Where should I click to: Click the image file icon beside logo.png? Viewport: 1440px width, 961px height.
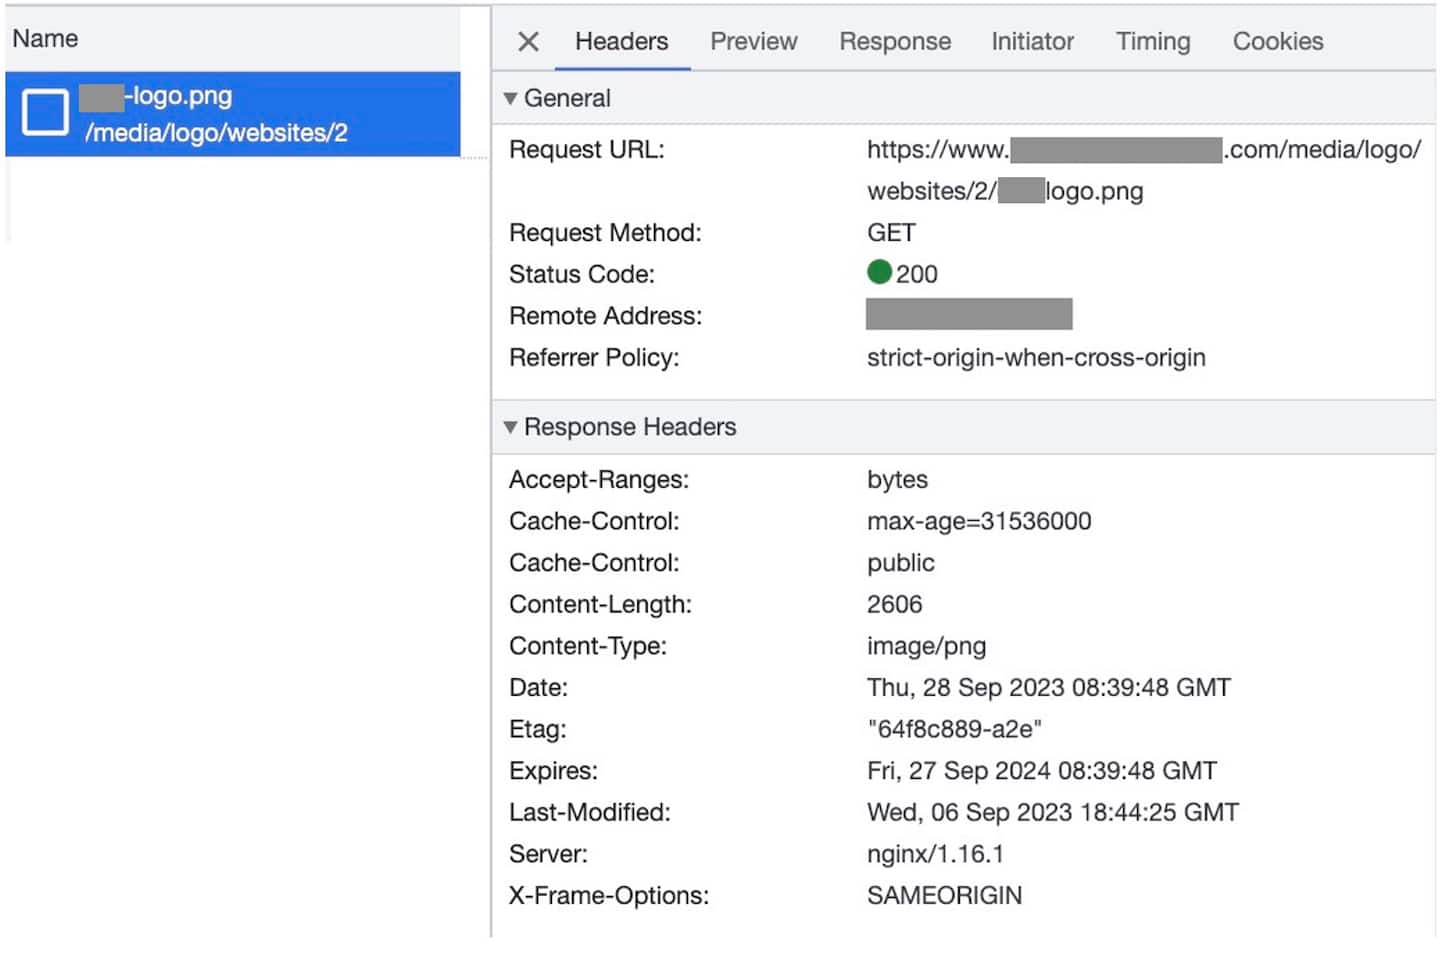(x=45, y=112)
